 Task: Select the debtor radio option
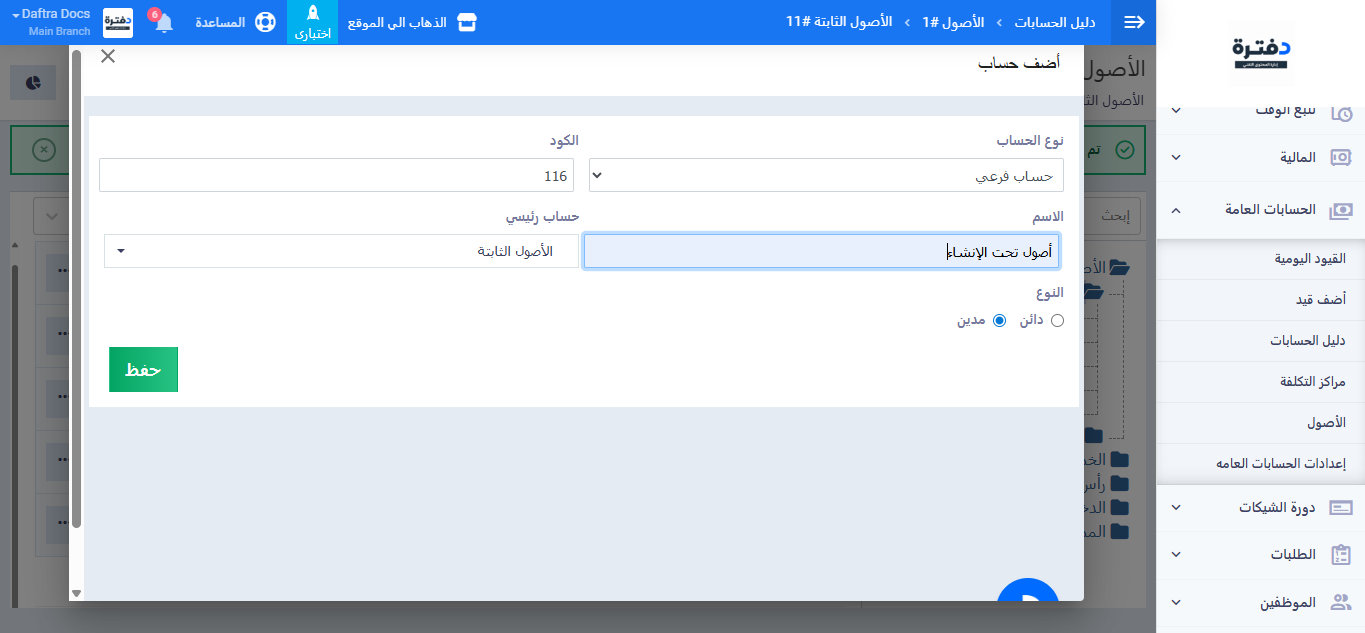[999, 320]
